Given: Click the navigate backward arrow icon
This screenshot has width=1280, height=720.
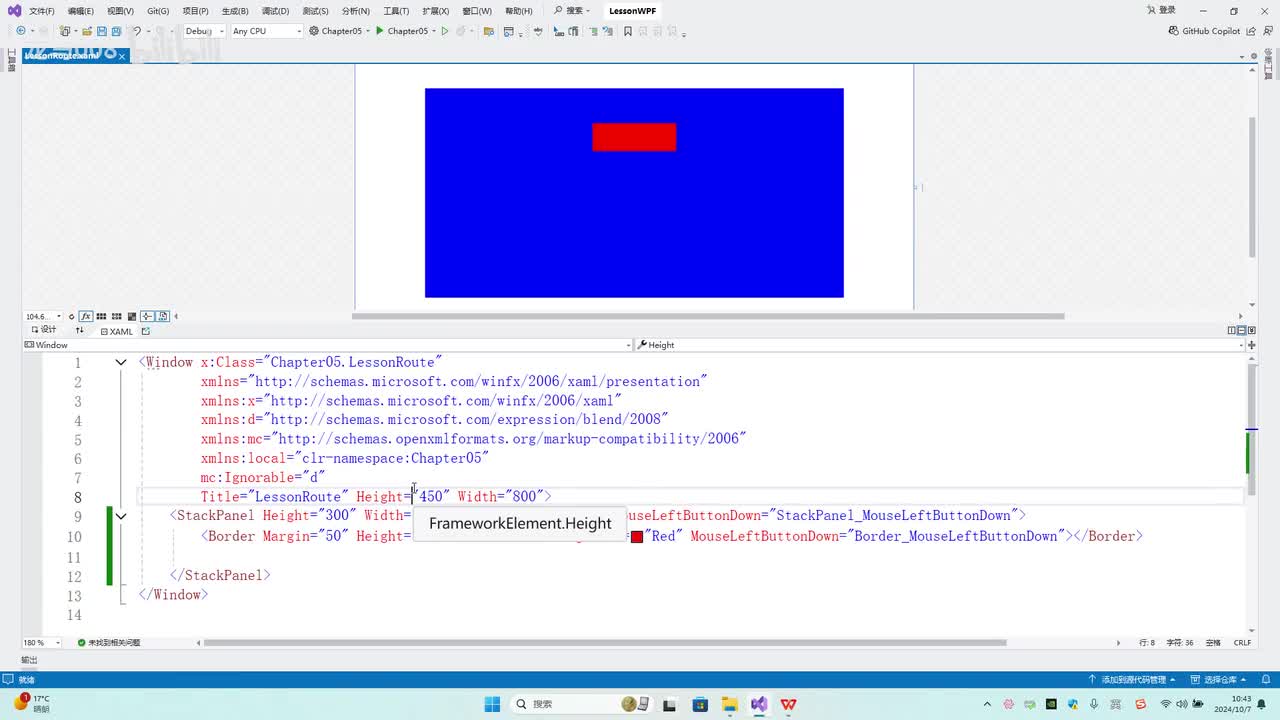Looking at the screenshot, I should tap(21, 31).
